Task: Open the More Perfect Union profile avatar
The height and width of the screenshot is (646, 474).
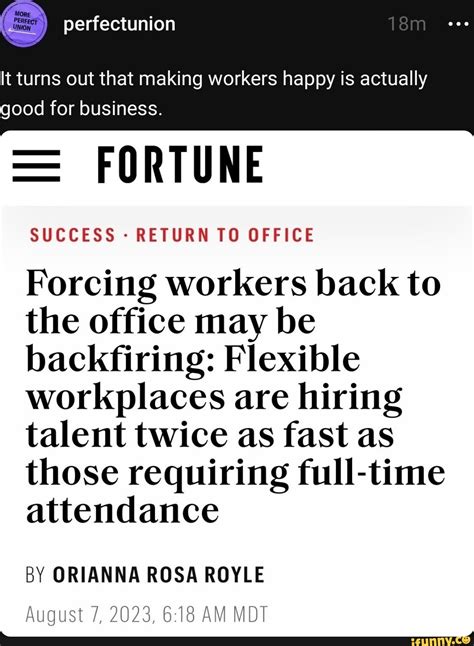Action: [24, 23]
